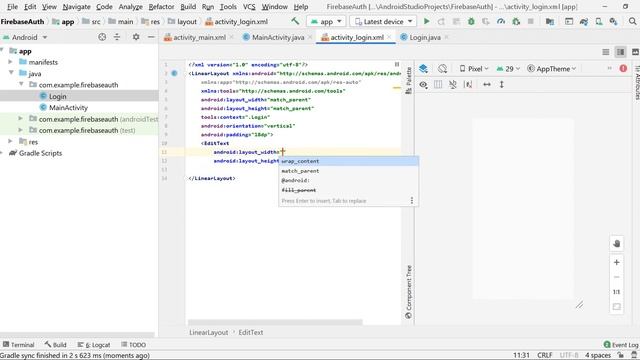Click the horizontal scrollbar in code editor

pos(275,322)
